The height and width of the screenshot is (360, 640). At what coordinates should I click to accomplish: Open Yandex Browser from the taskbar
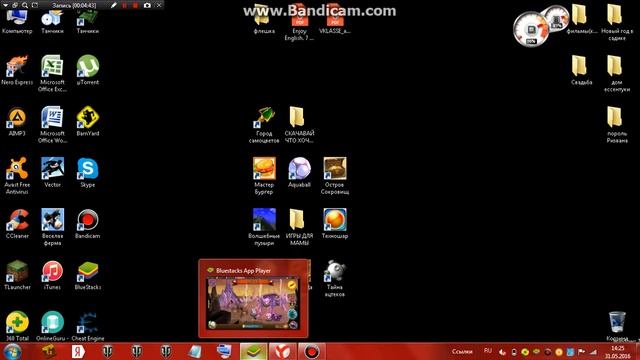pyautogui.click(x=282, y=351)
